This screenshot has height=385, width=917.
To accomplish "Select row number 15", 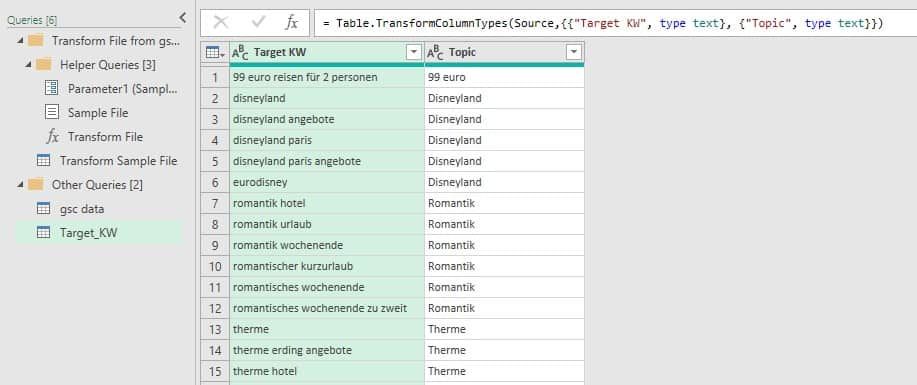I will point(215,371).
